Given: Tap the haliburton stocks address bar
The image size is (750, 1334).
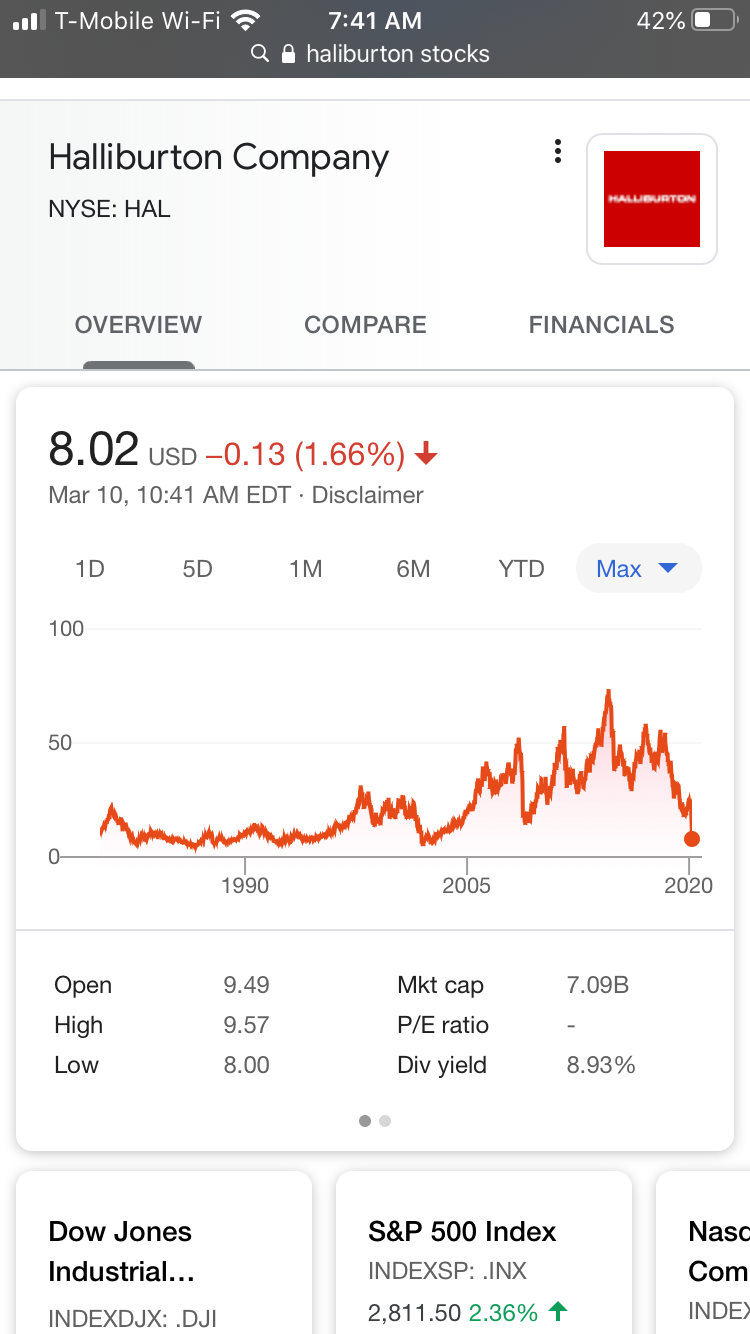Looking at the screenshot, I should click(397, 54).
